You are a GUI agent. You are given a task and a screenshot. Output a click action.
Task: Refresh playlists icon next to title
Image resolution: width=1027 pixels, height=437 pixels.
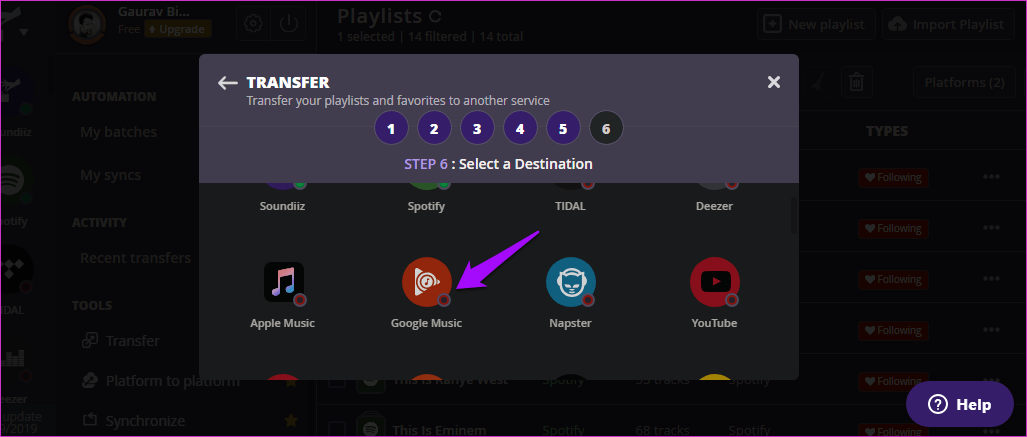pos(434,15)
